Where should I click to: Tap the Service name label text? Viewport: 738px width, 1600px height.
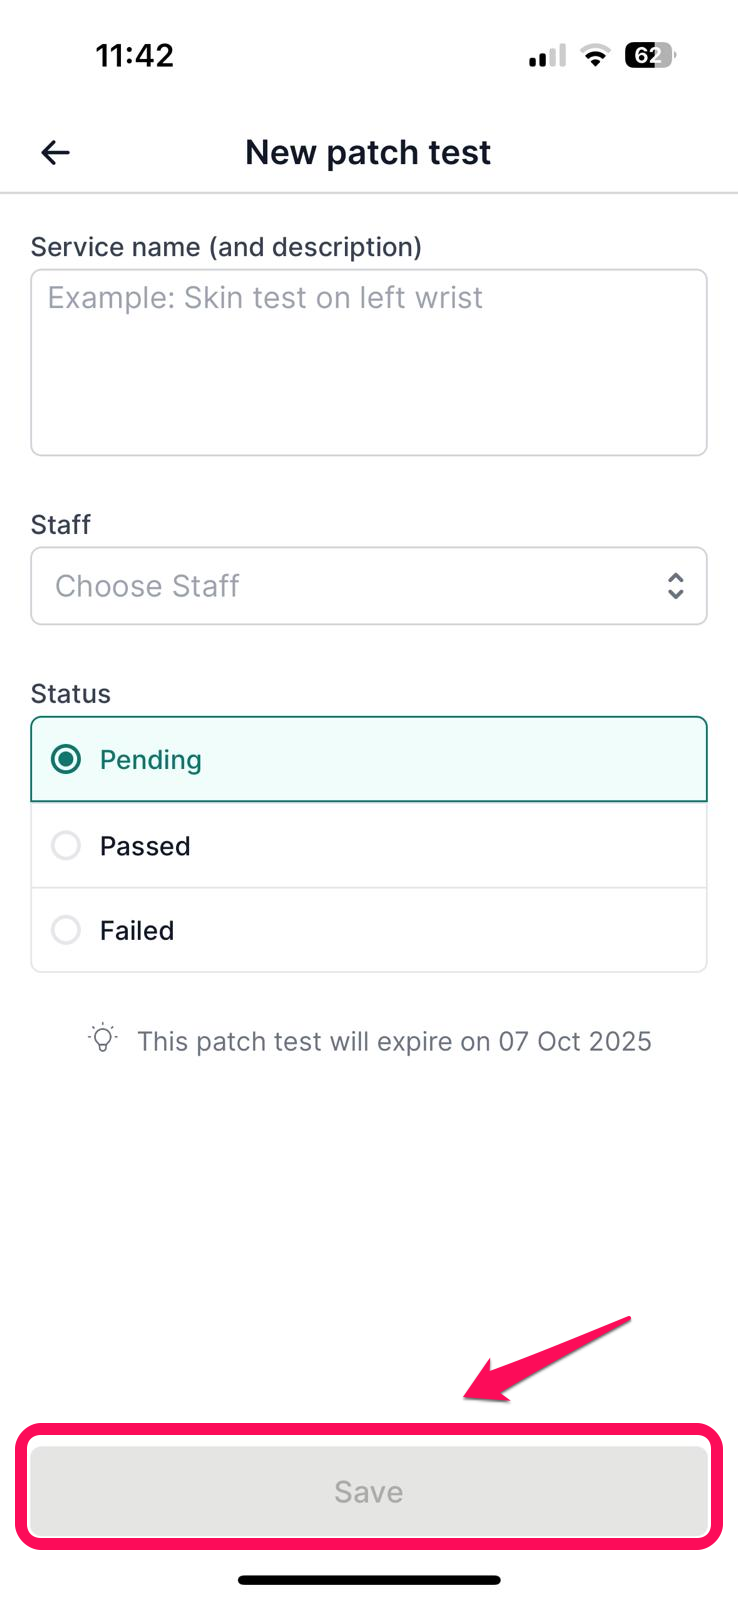click(x=226, y=247)
